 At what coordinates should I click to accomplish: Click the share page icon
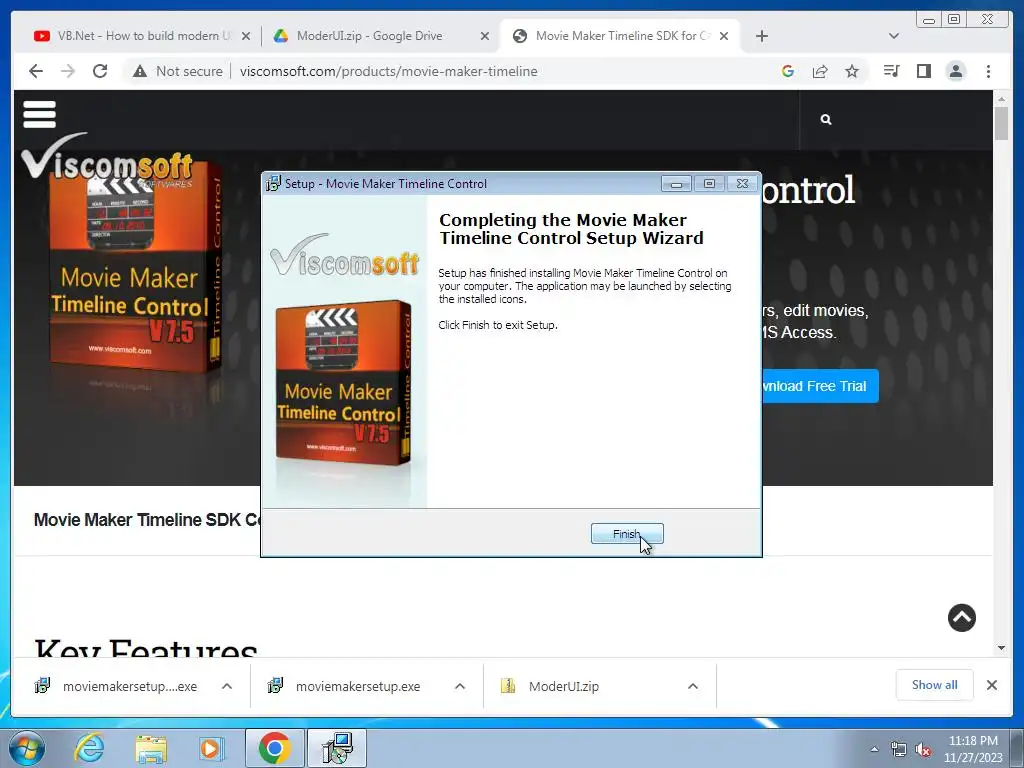pos(820,71)
